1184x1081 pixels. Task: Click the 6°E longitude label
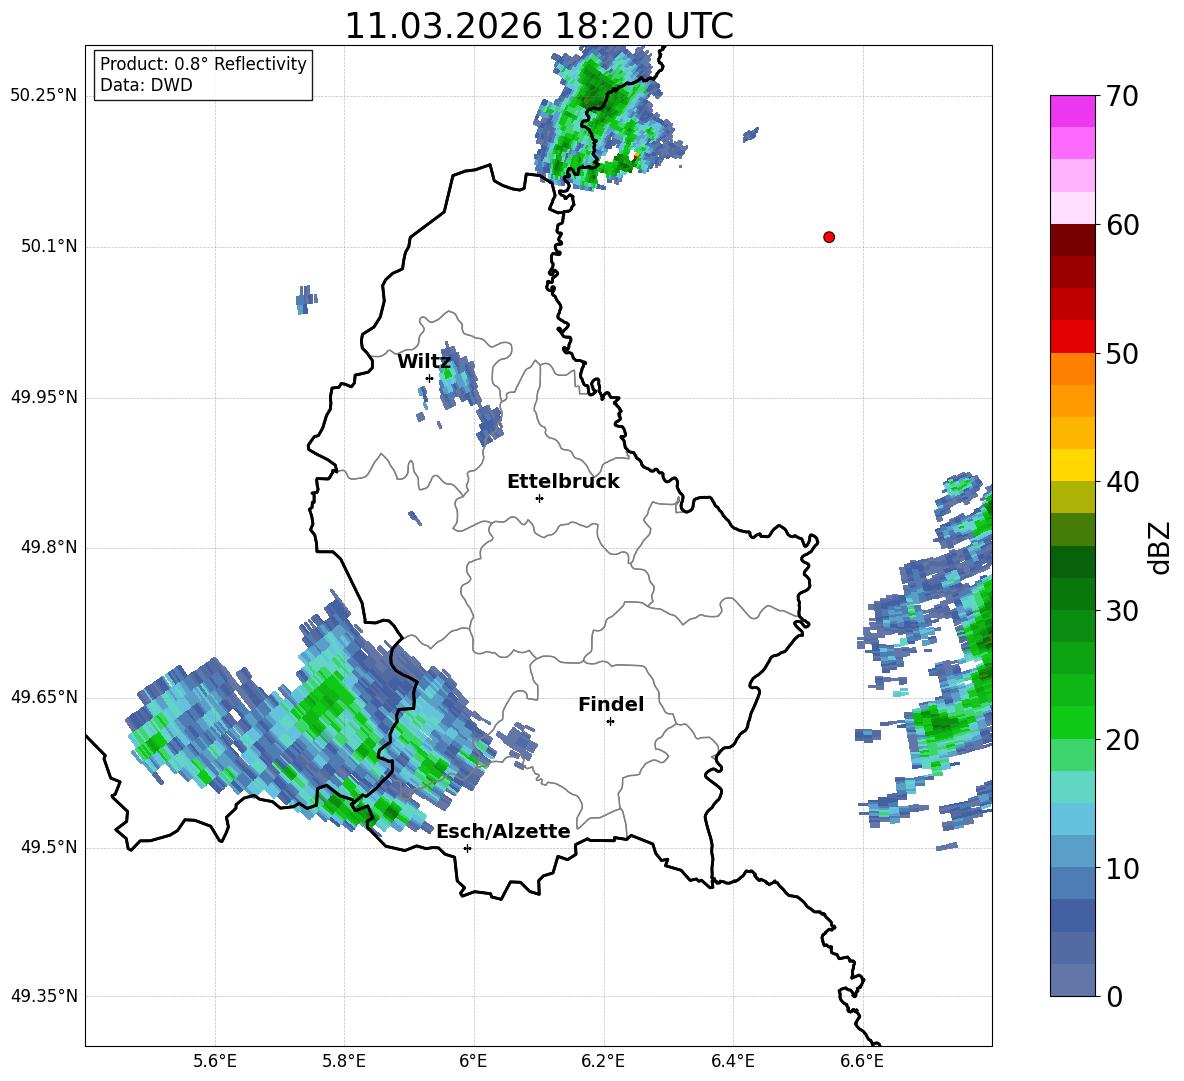(x=473, y=1061)
